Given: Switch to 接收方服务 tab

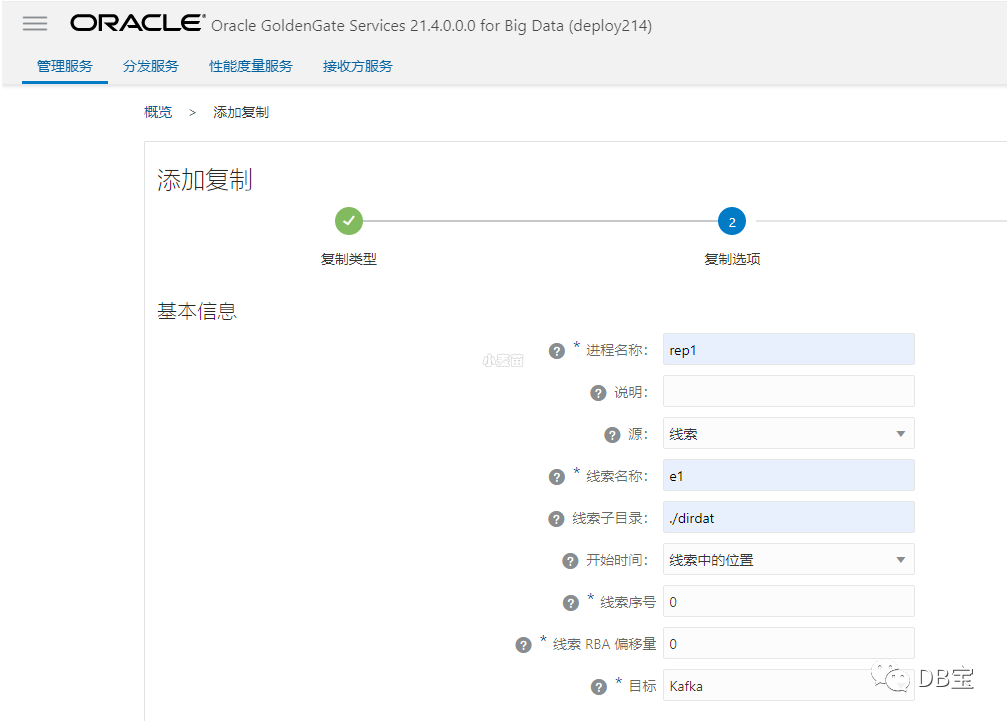Looking at the screenshot, I should click(x=358, y=66).
